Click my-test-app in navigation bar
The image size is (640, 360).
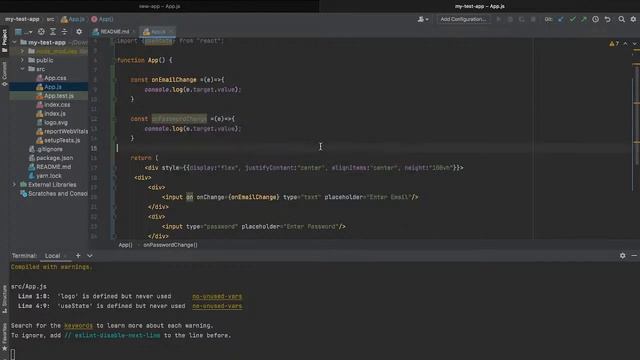(x=22, y=19)
